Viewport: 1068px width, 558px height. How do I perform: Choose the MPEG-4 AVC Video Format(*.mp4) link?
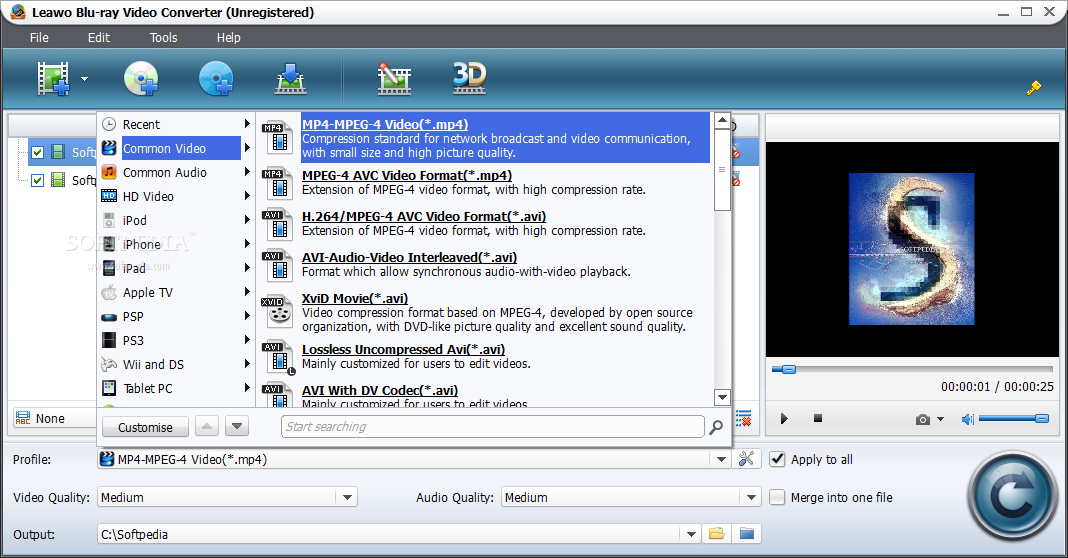click(407, 175)
